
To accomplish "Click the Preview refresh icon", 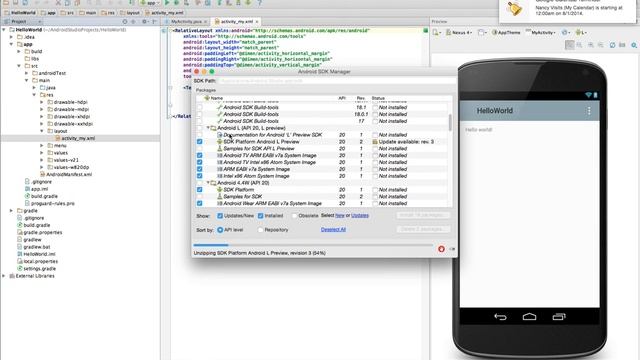I will 612,45.
